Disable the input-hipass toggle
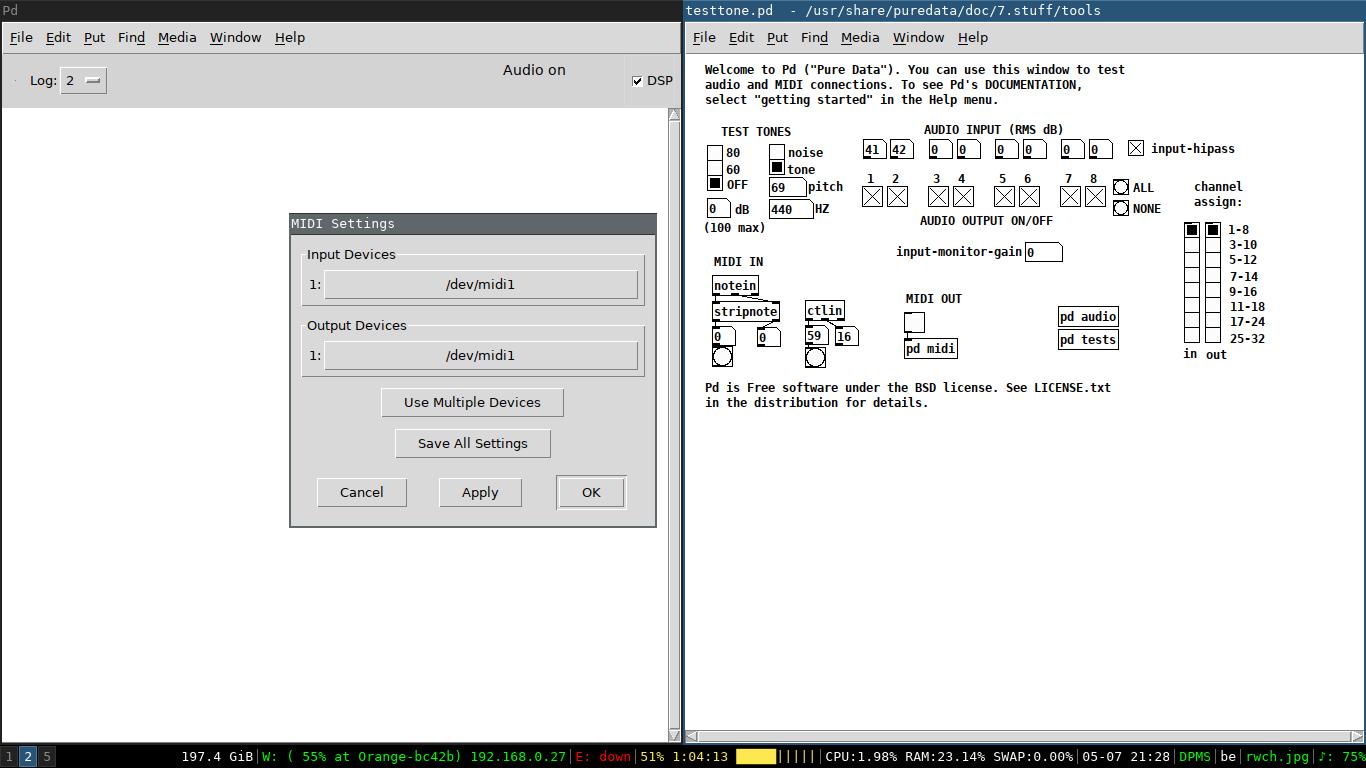 coord(1136,148)
